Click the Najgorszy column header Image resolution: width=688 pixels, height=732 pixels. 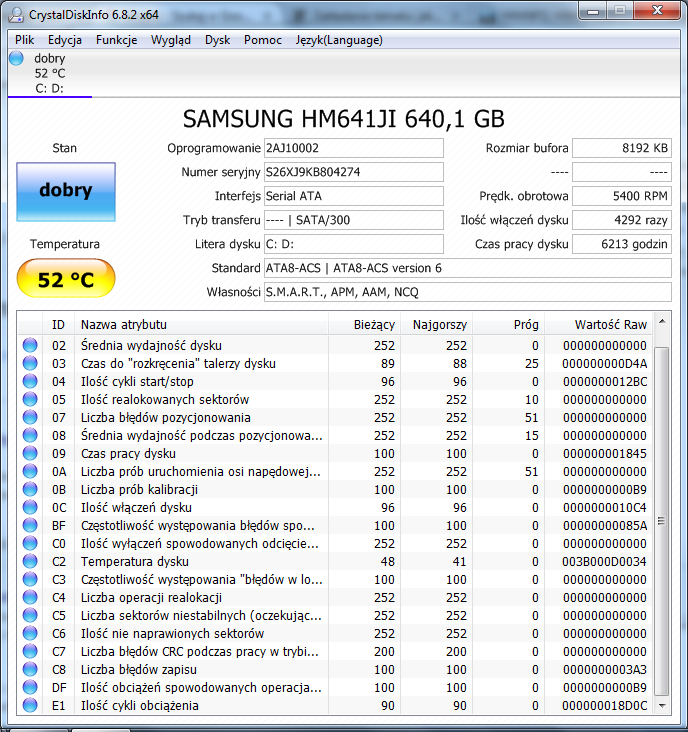[436, 324]
